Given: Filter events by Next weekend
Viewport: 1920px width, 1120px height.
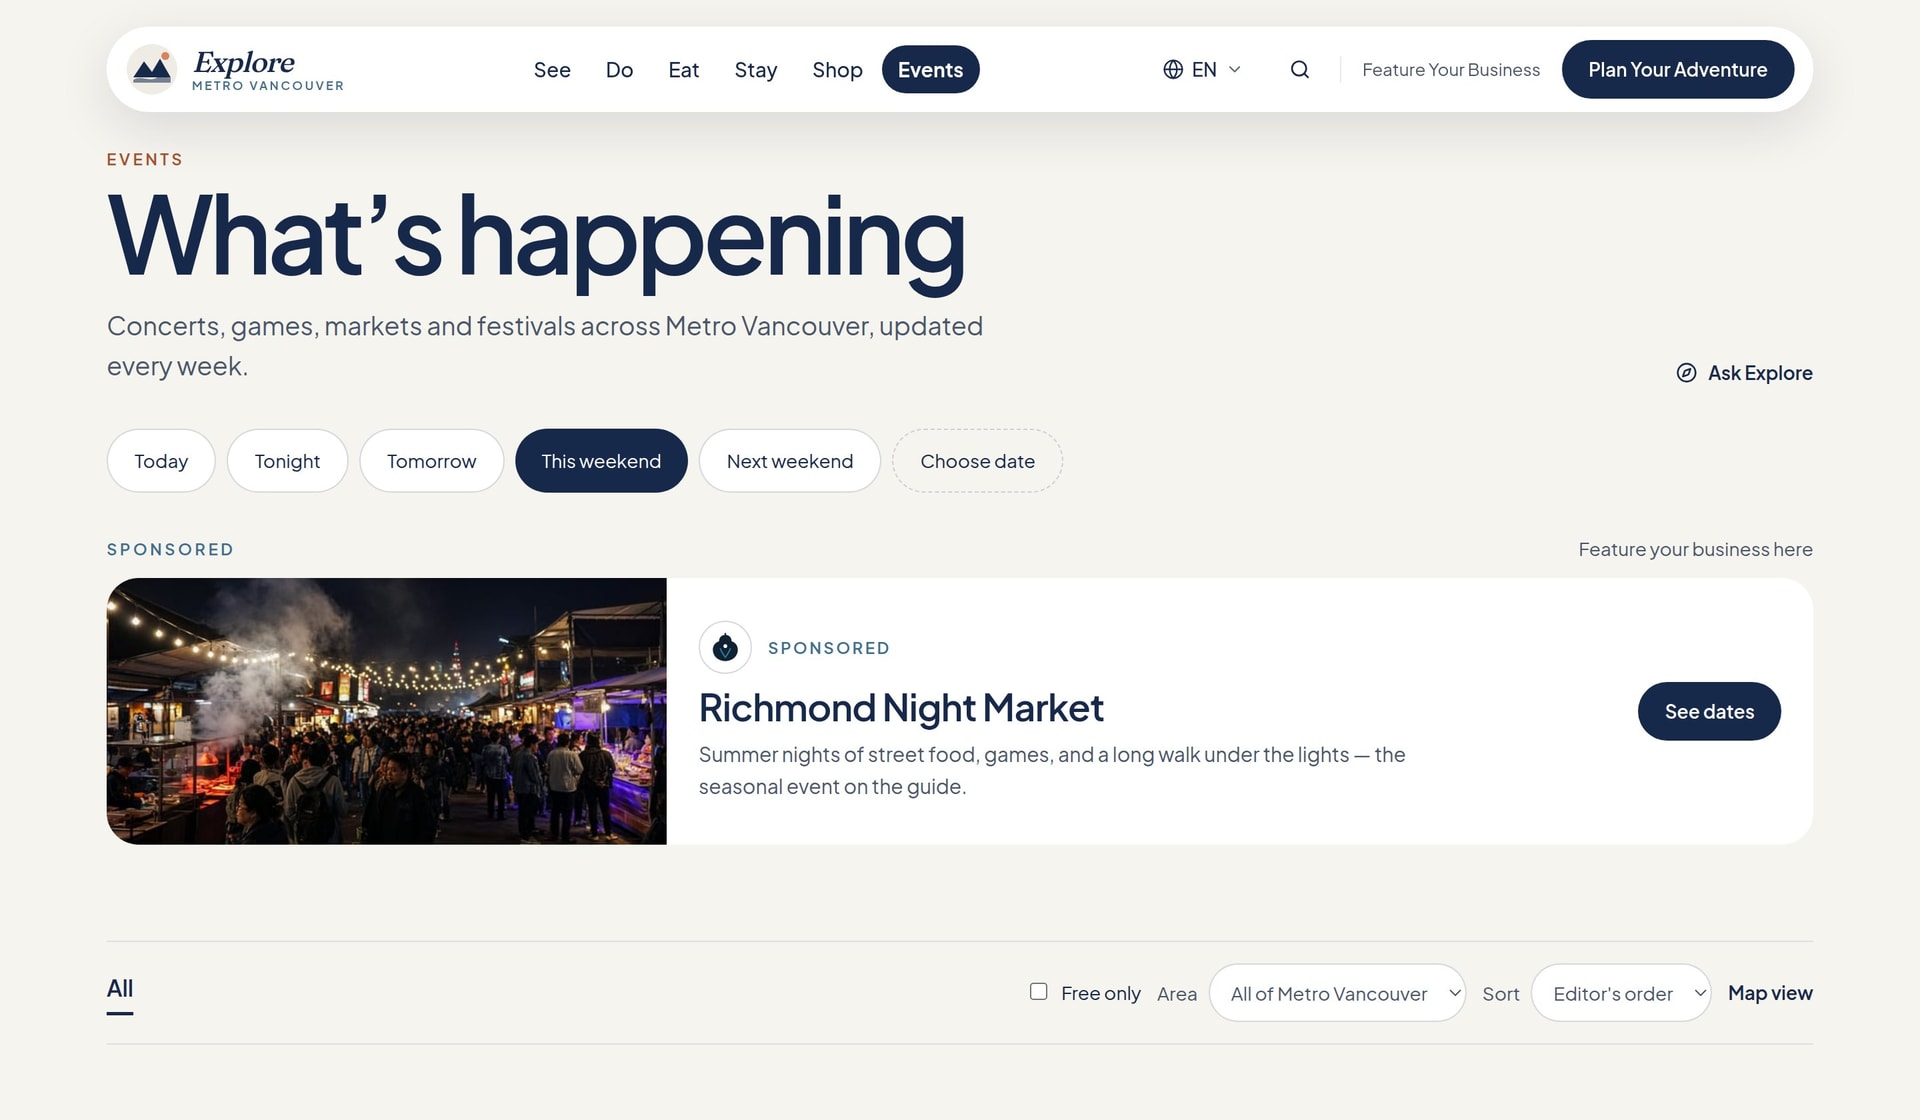Looking at the screenshot, I should 790,461.
